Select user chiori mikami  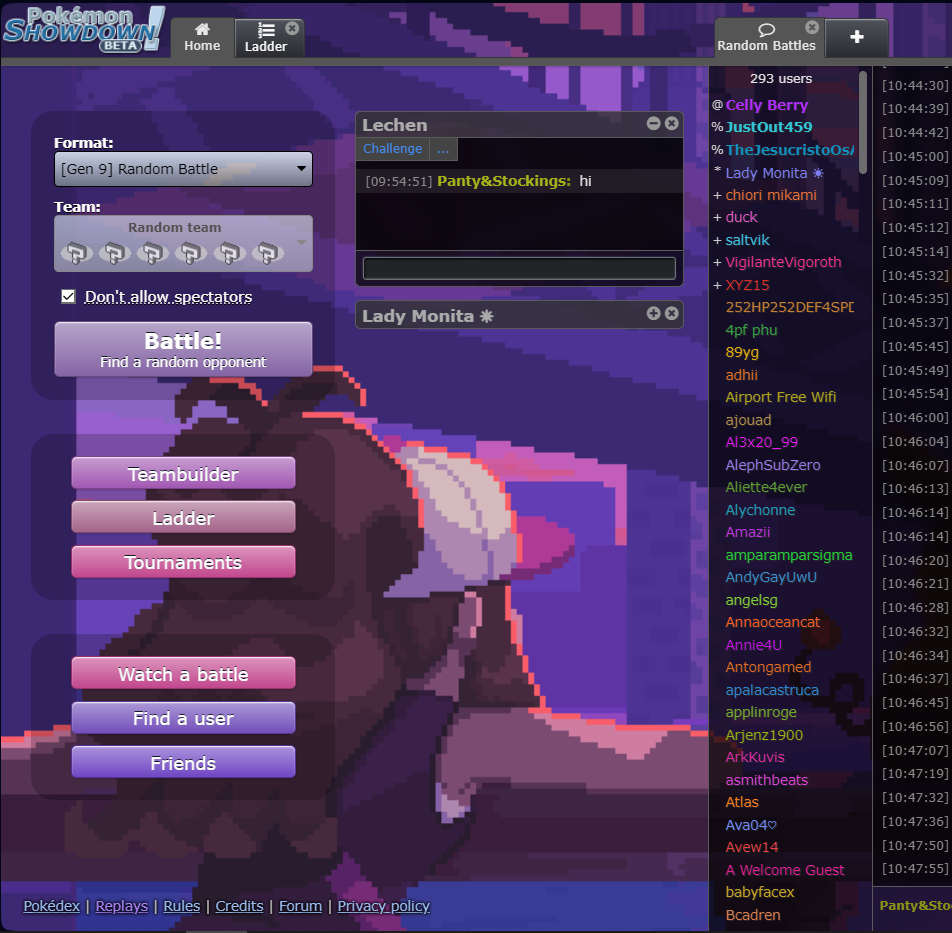pyautogui.click(x=771, y=195)
